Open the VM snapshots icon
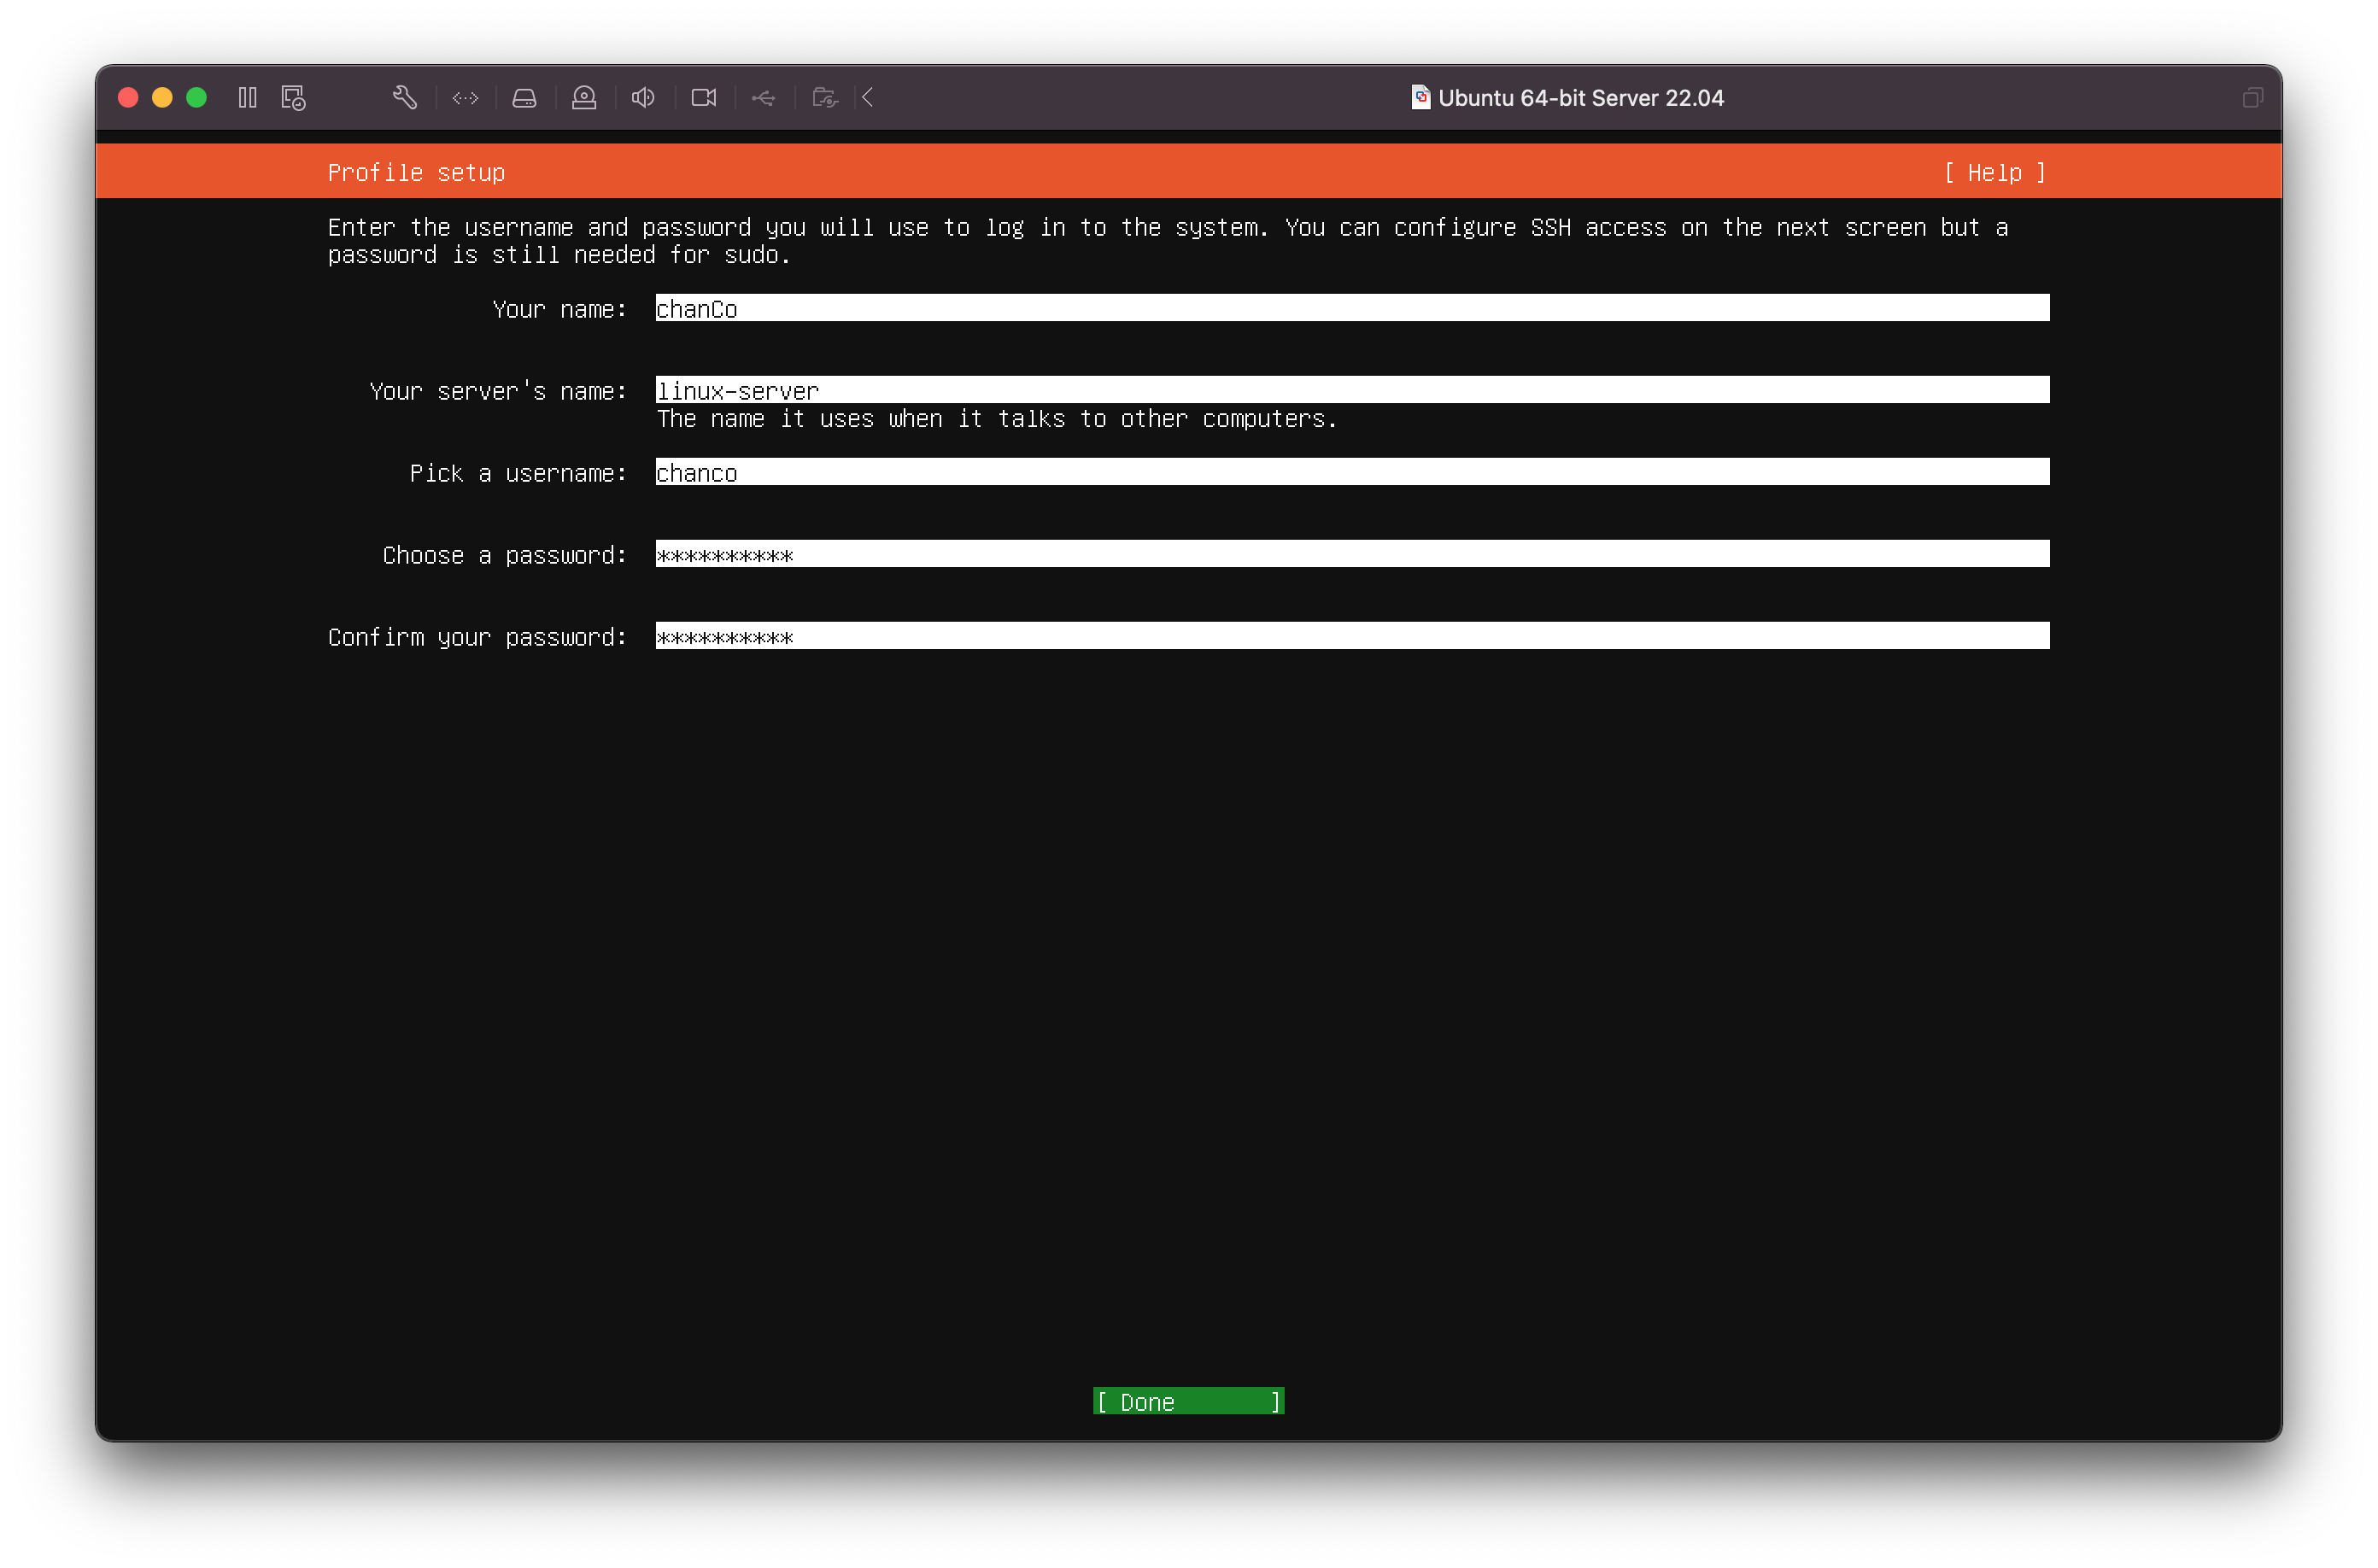This screenshot has height=1568, width=2378. 293,97
